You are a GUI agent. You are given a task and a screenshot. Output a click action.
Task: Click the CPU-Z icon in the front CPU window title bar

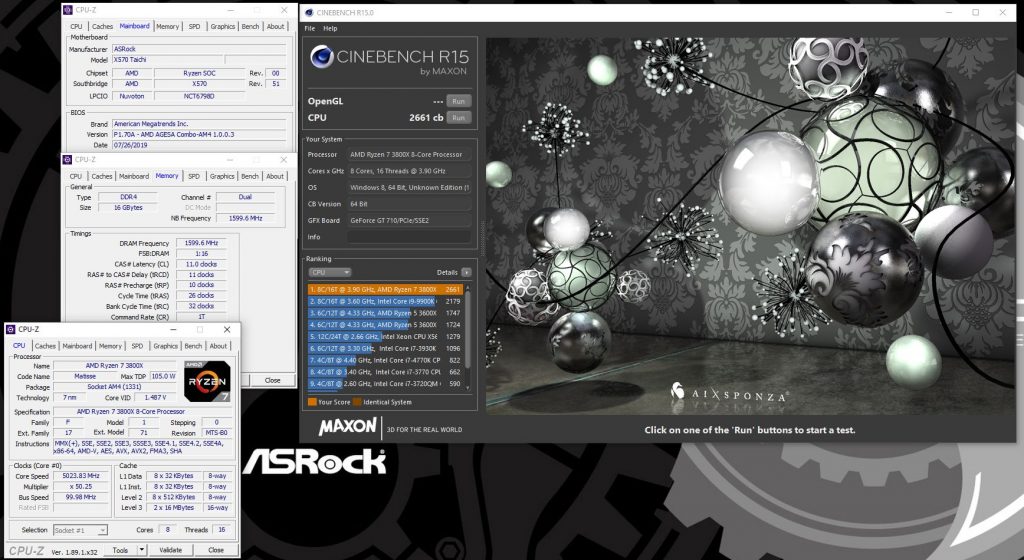coord(11,329)
